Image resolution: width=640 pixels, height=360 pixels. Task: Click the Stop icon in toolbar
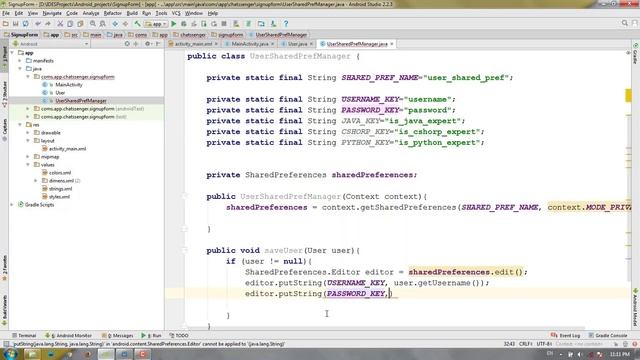224,24
